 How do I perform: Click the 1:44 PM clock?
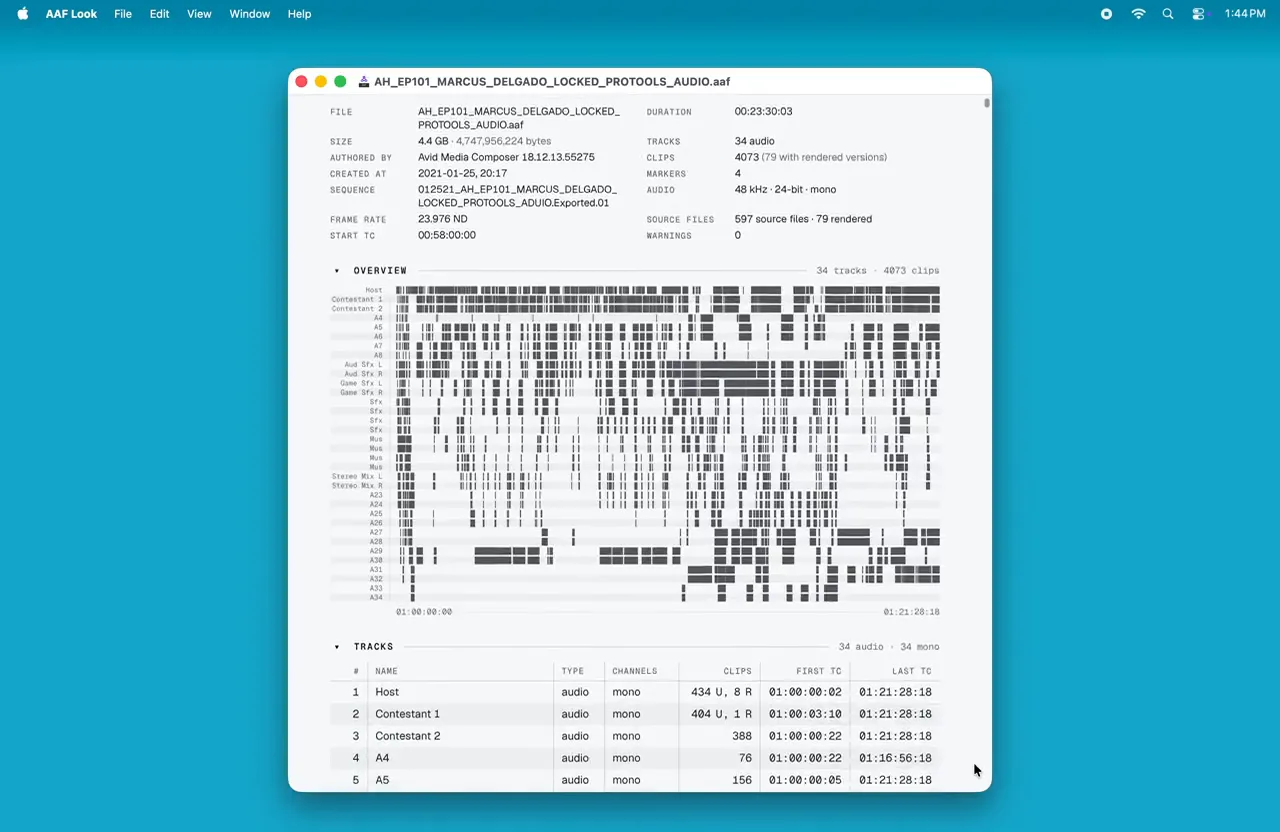[1245, 14]
